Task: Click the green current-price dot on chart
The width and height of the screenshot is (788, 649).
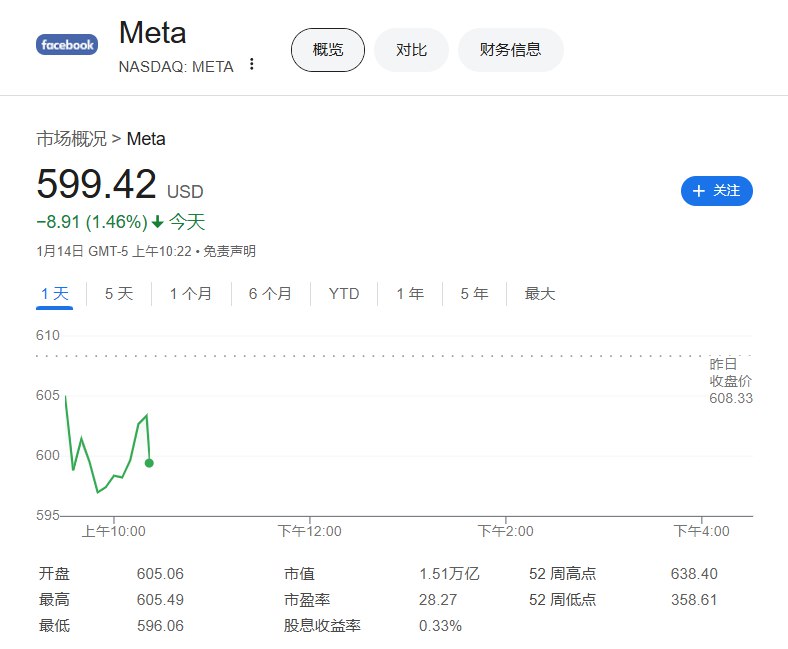Action: (x=149, y=463)
